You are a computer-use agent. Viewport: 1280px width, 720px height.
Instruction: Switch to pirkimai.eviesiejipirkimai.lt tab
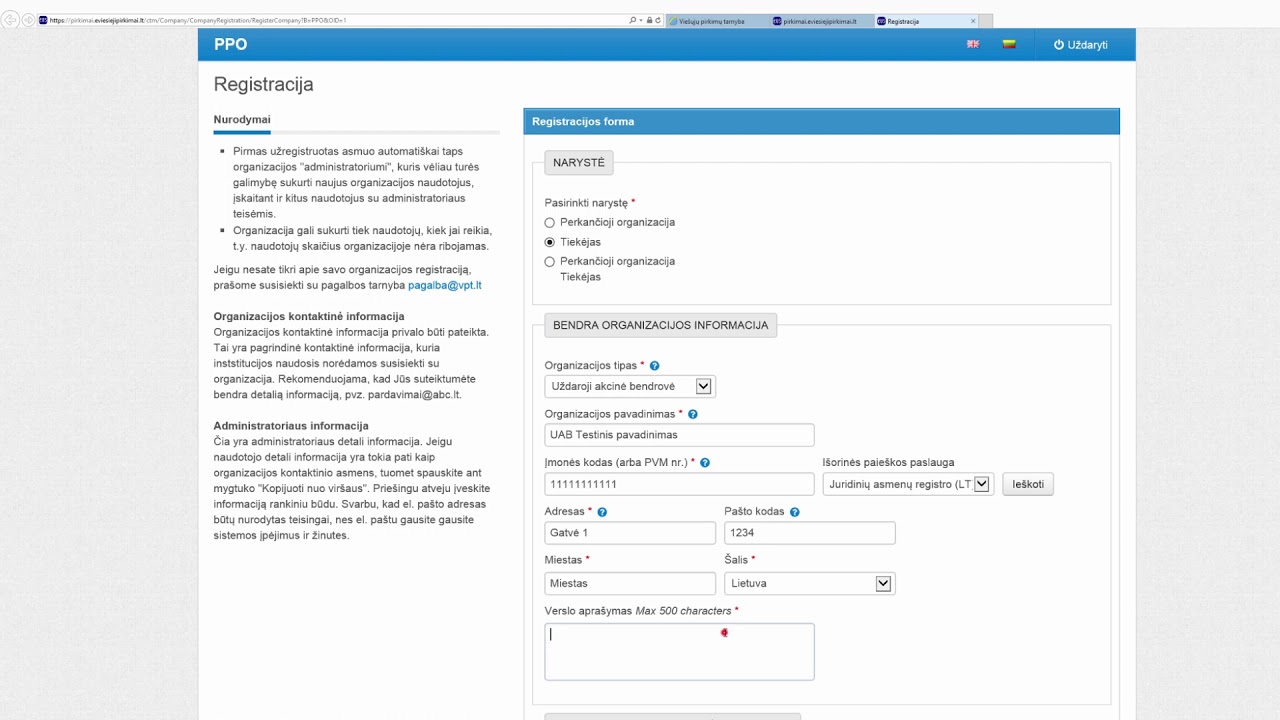pyautogui.click(x=821, y=21)
